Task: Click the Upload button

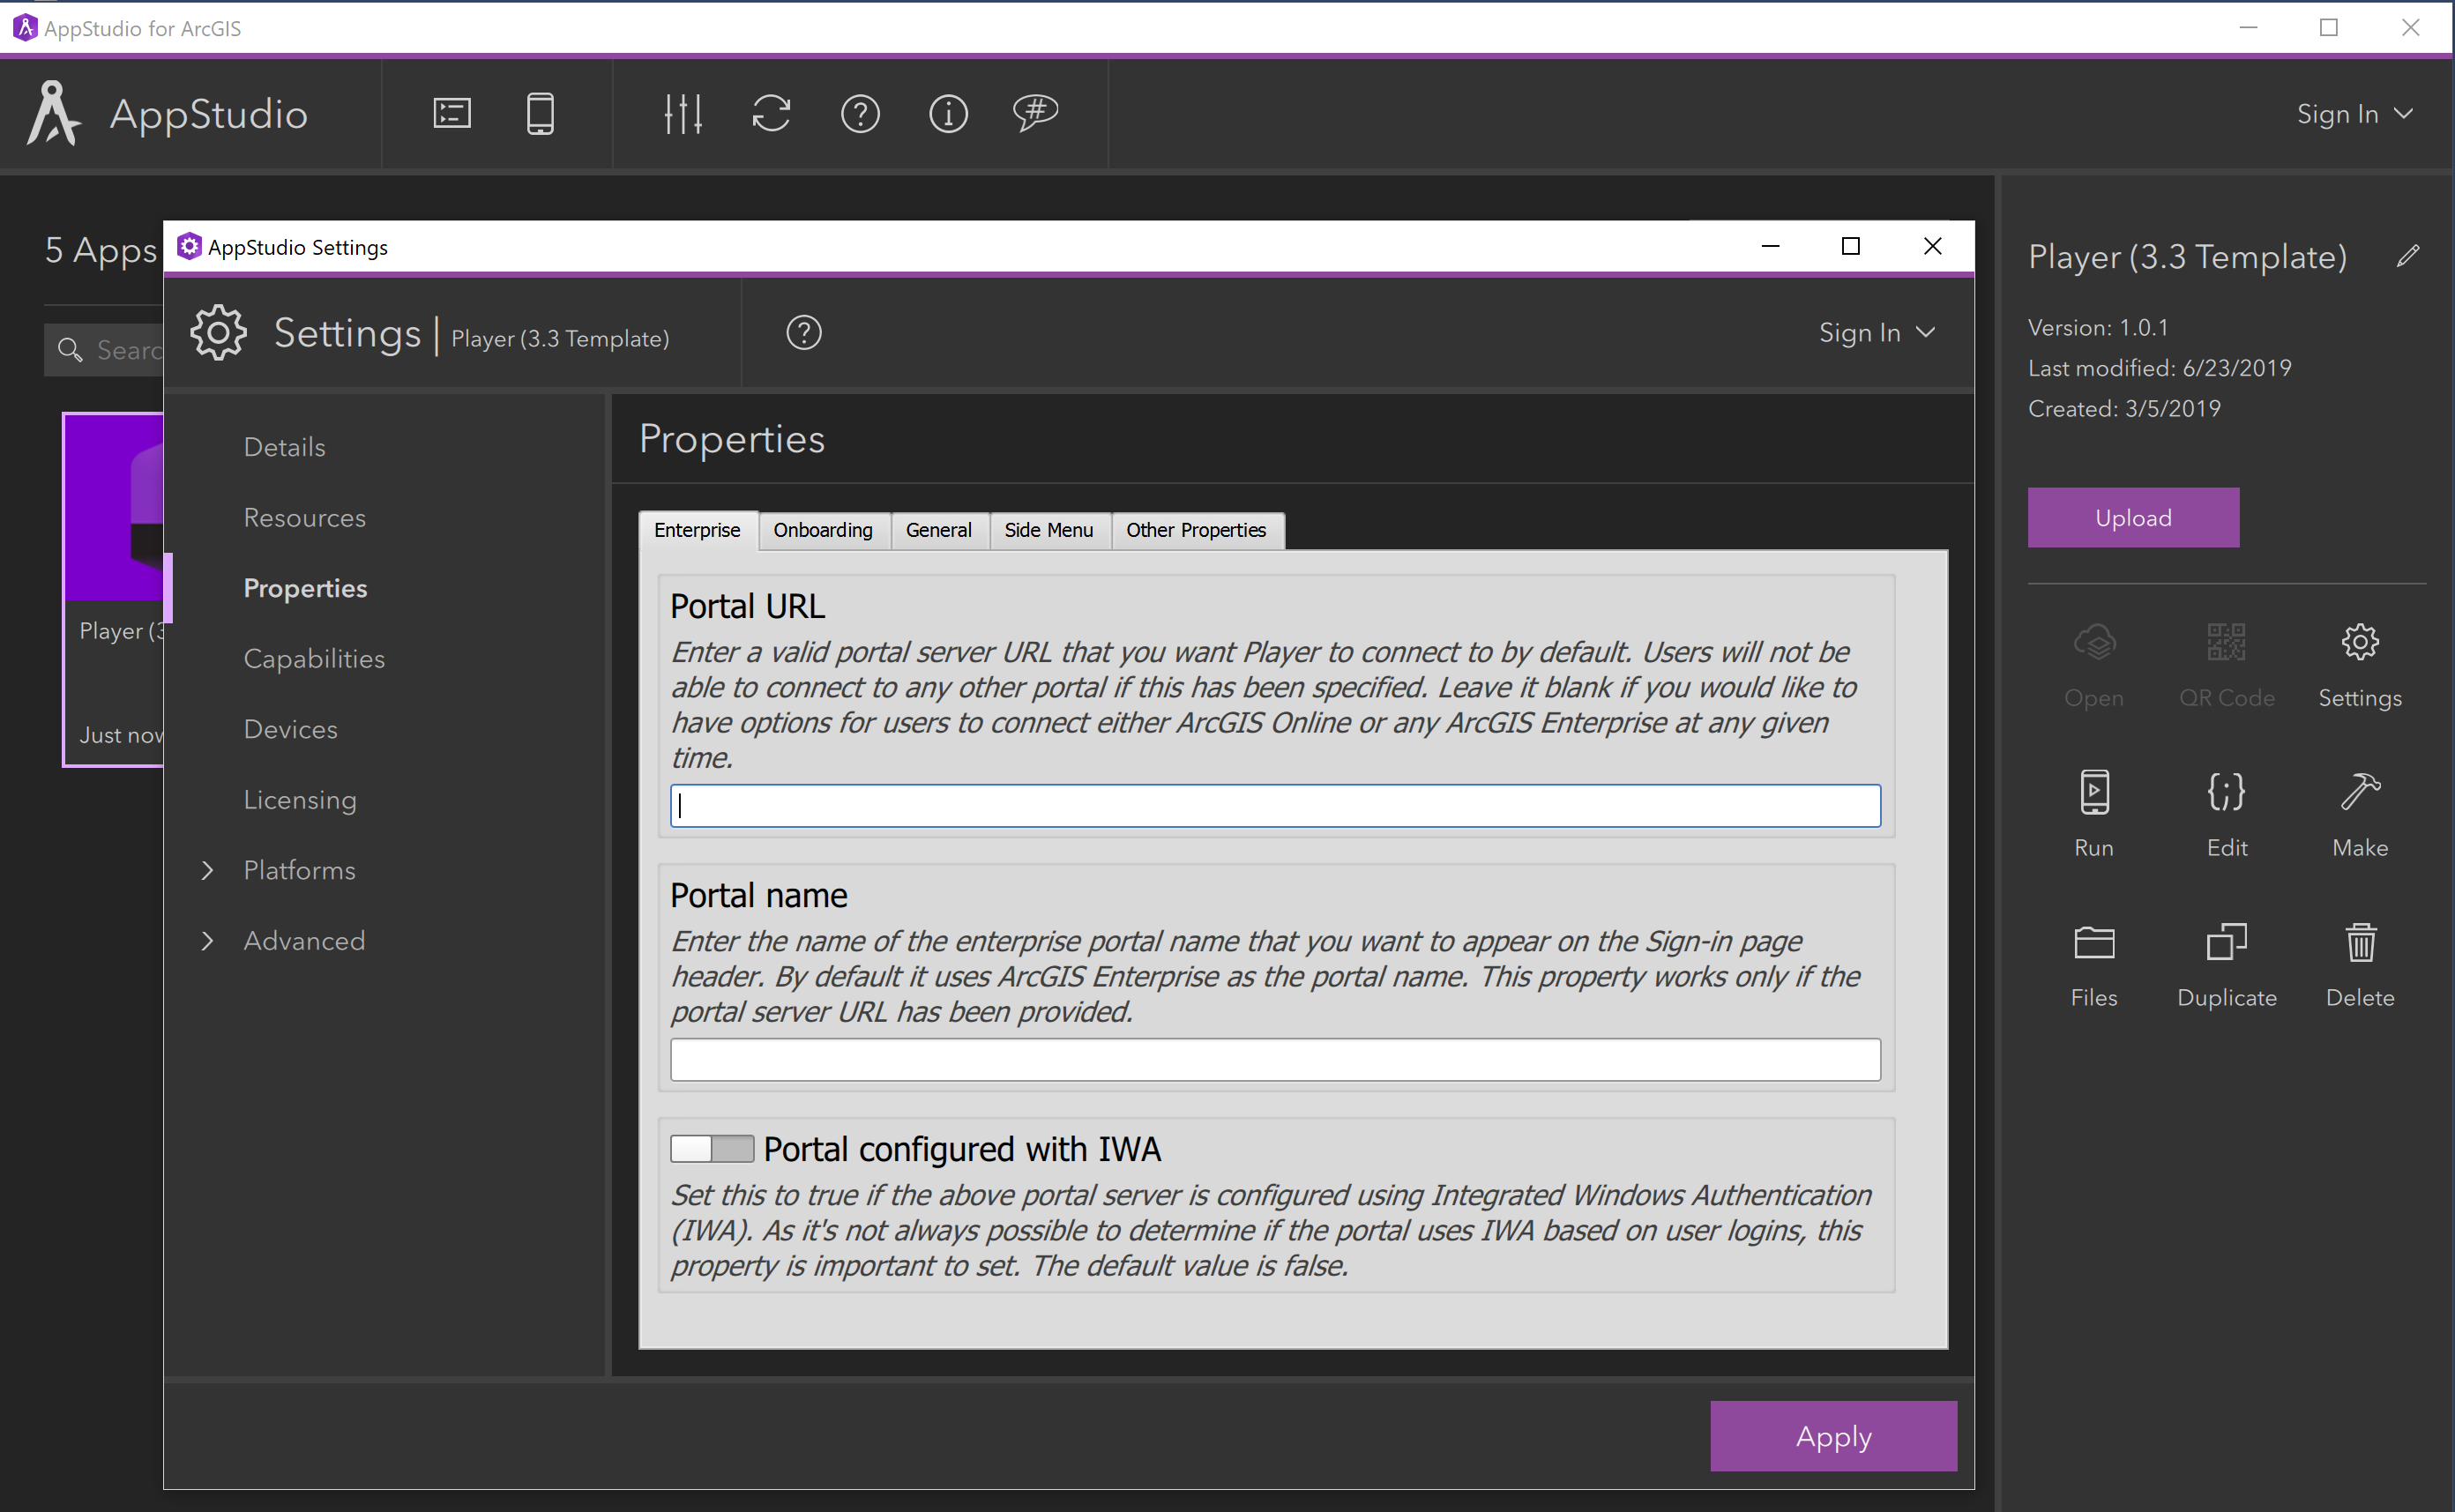Action: click(x=2130, y=518)
